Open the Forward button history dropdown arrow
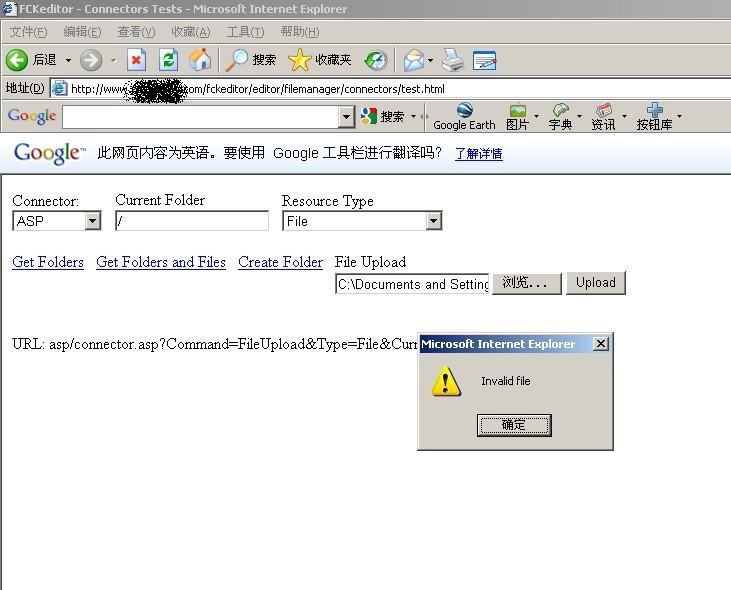The image size is (731, 590). [x=113, y=60]
